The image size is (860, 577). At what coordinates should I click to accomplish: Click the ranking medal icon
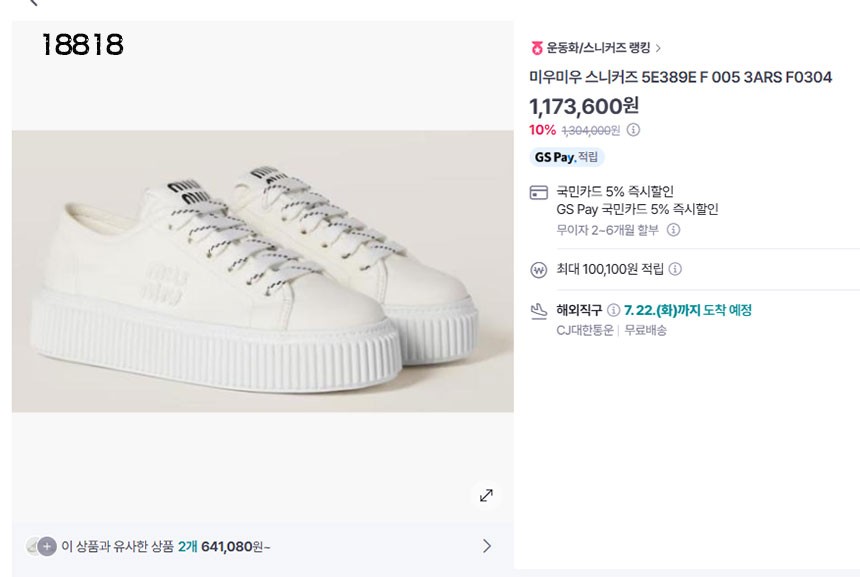[x=537, y=47]
